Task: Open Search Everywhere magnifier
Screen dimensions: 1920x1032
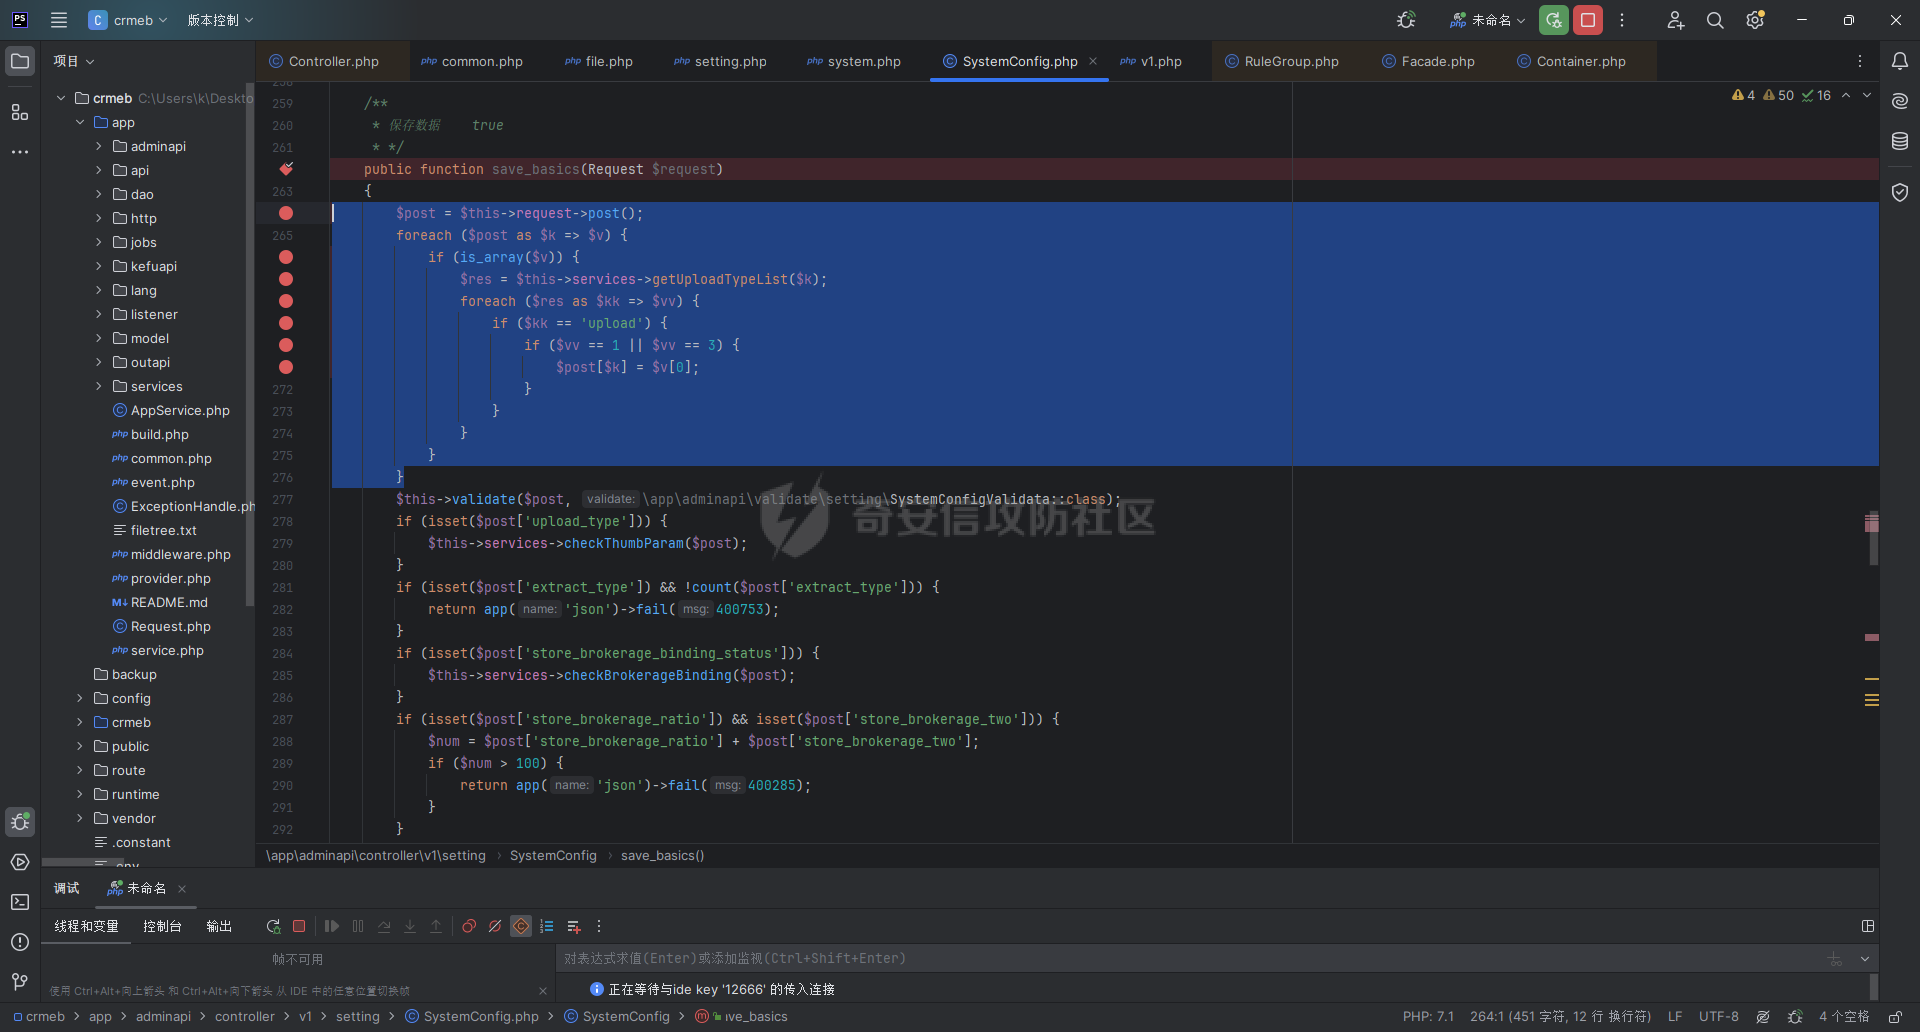Action: [1715, 20]
